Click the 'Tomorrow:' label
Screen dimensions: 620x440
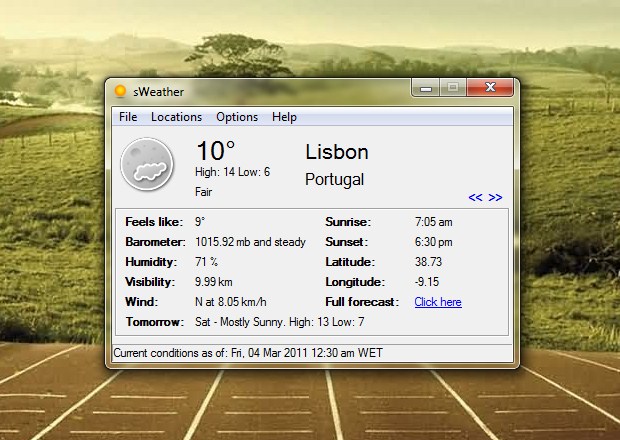(x=155, y=322)
